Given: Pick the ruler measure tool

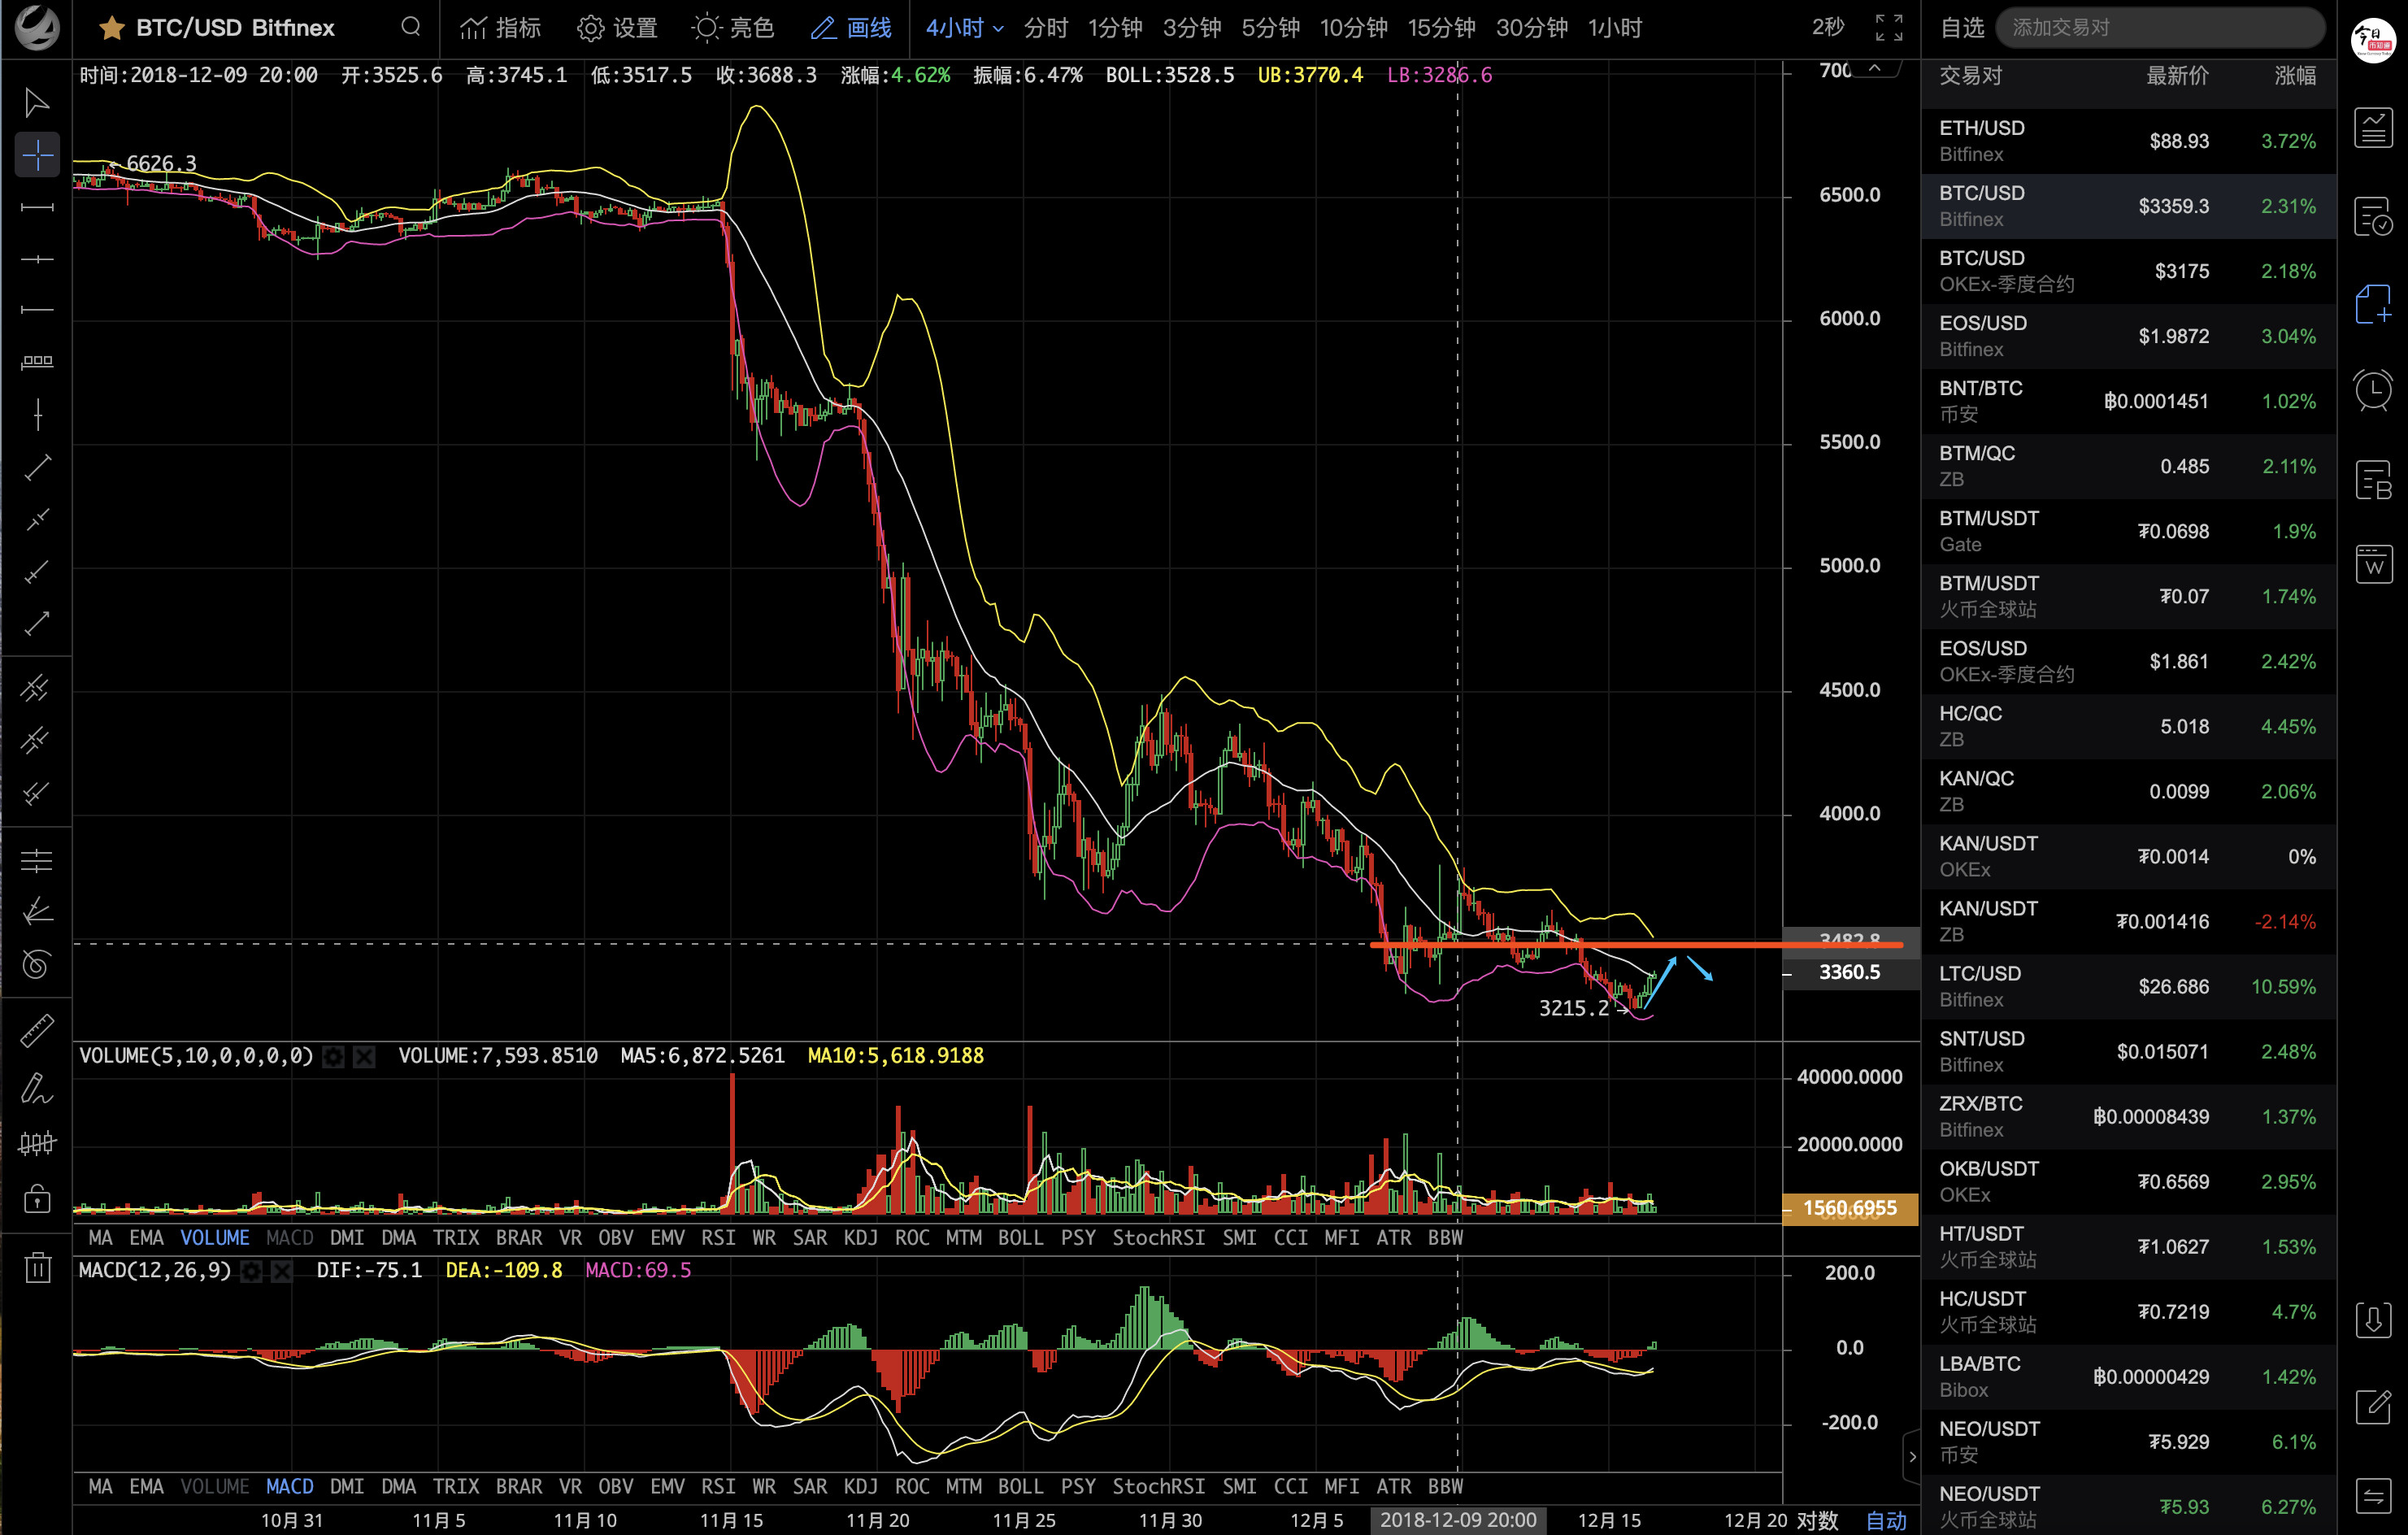Looking at the screenshot, I should tap(37, 1031).
